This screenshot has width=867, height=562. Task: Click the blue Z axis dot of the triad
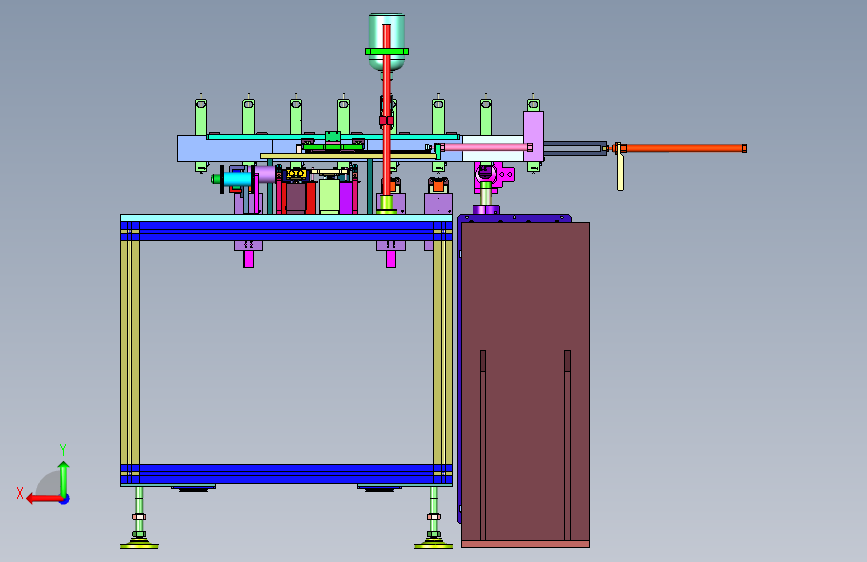[65, 499]
